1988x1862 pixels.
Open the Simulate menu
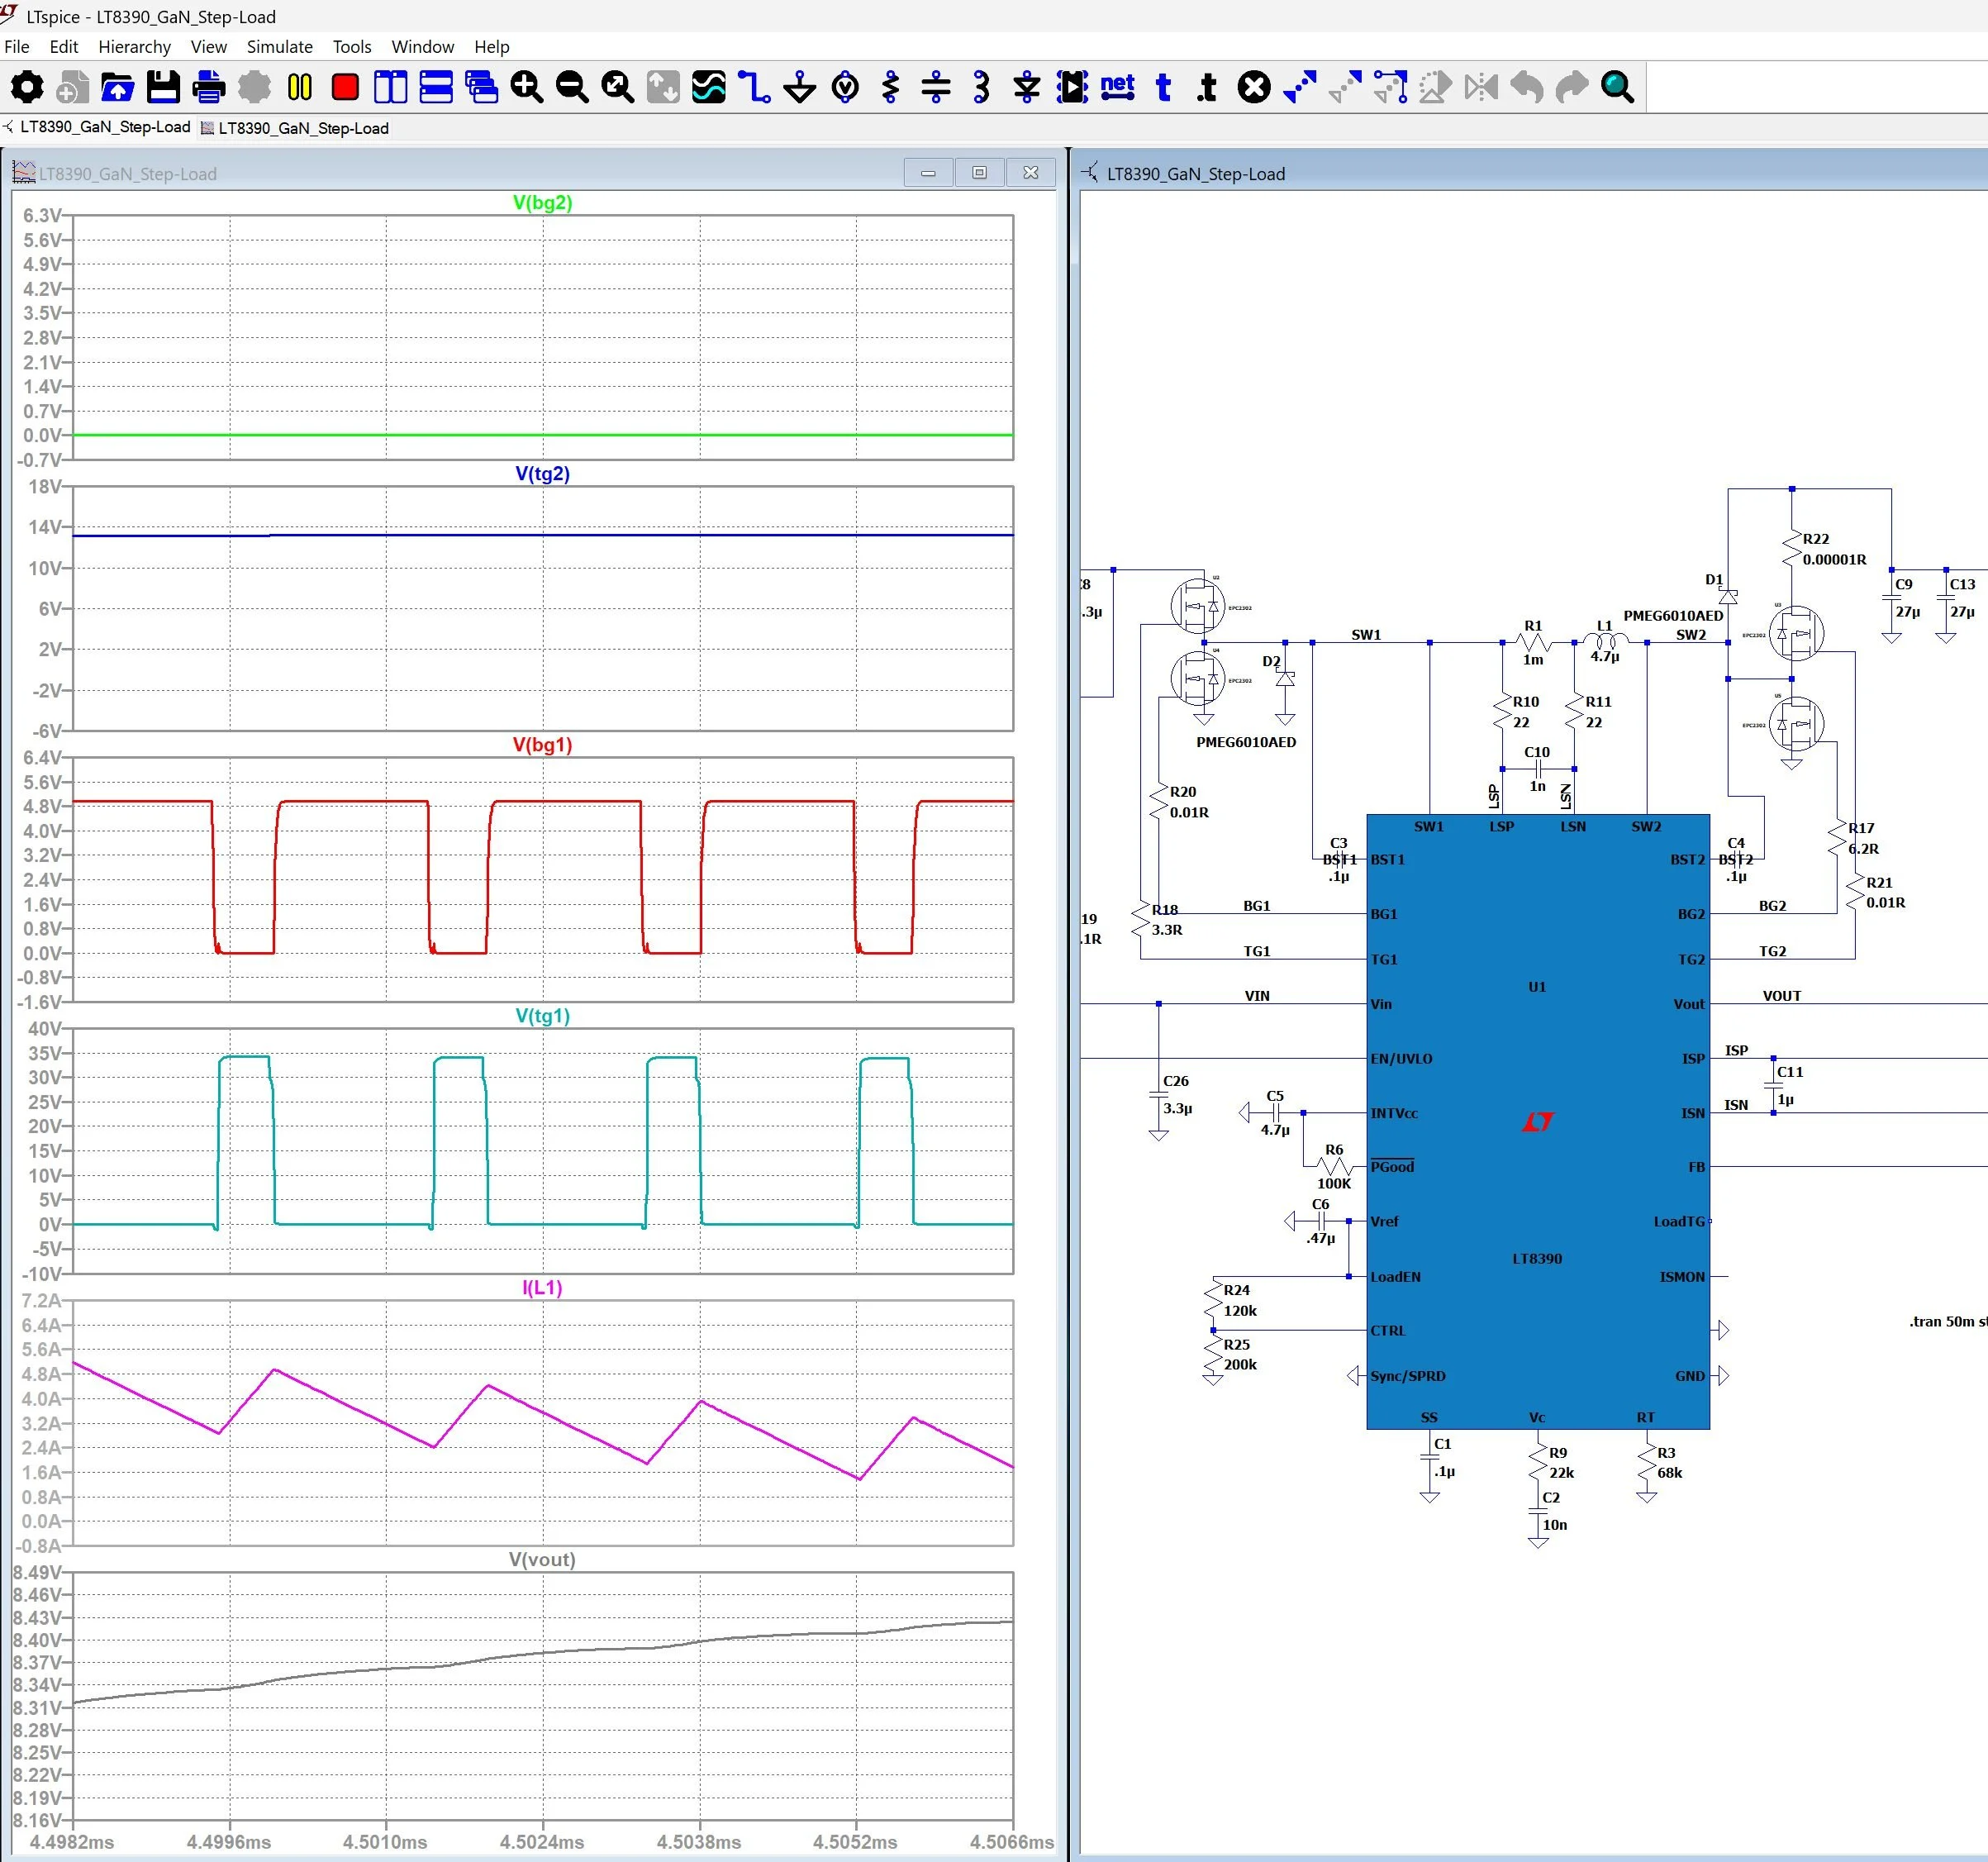tap(279, 47)
